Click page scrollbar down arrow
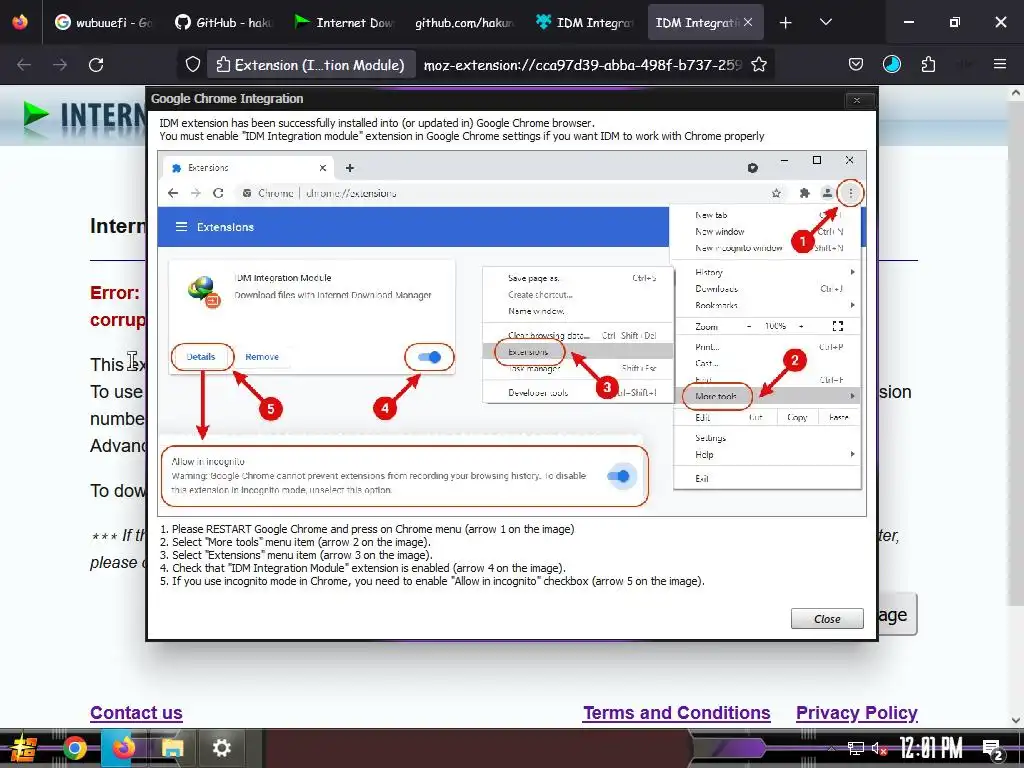 (1016, 720)
